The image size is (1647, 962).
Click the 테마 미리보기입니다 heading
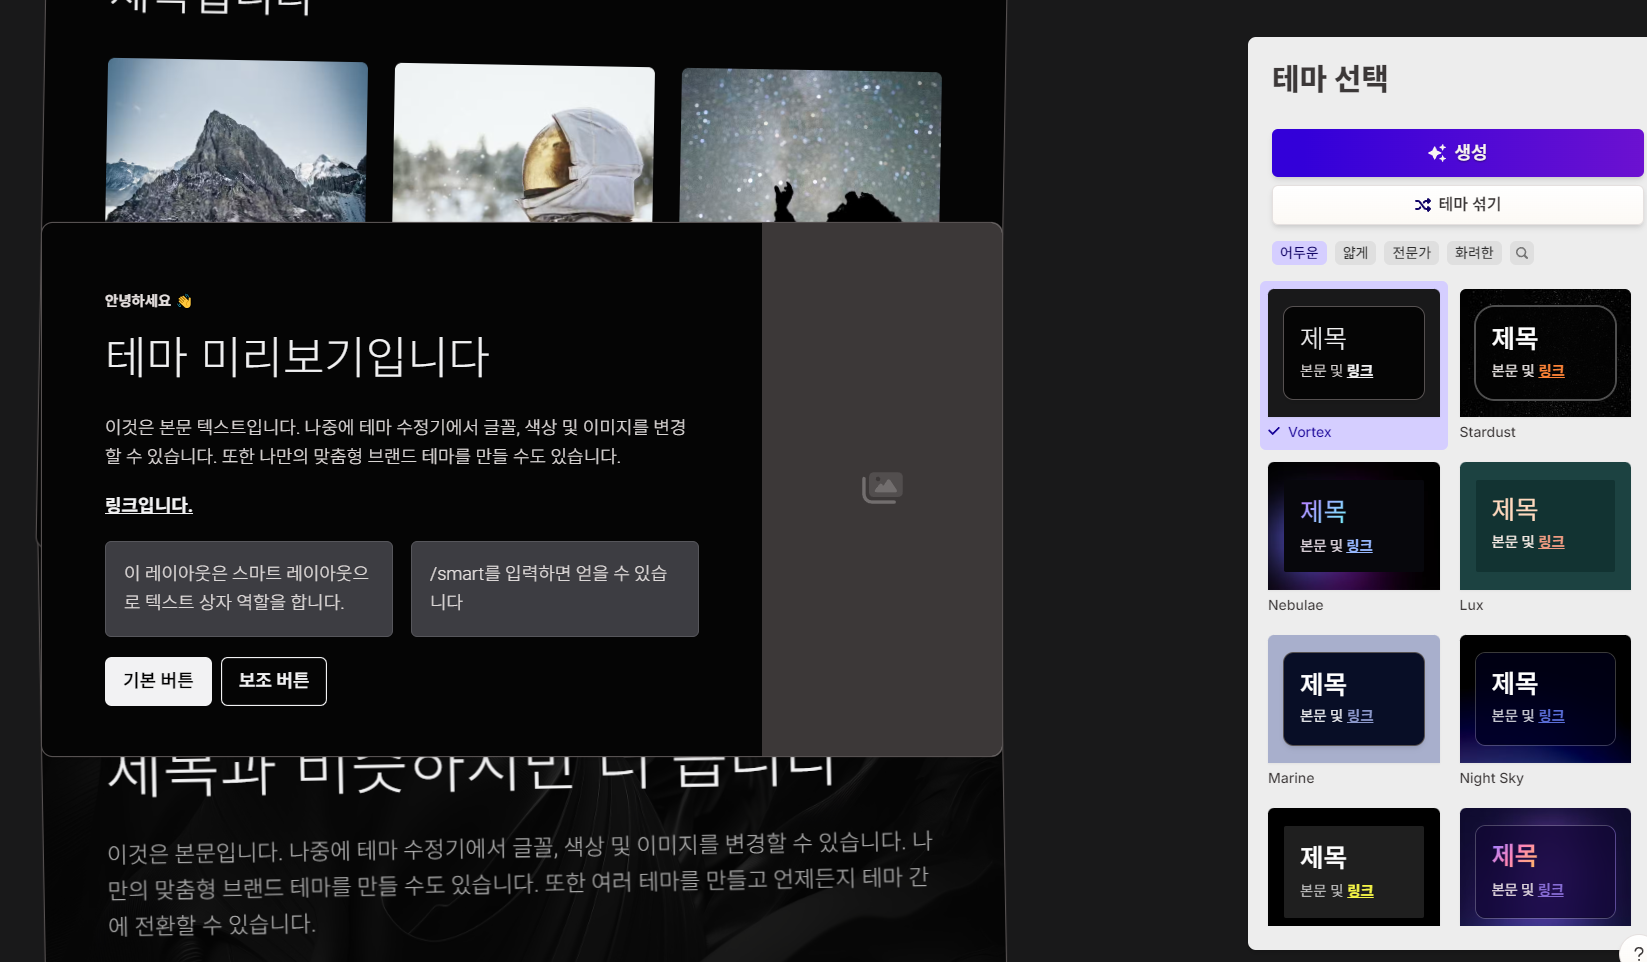[297, 357]
